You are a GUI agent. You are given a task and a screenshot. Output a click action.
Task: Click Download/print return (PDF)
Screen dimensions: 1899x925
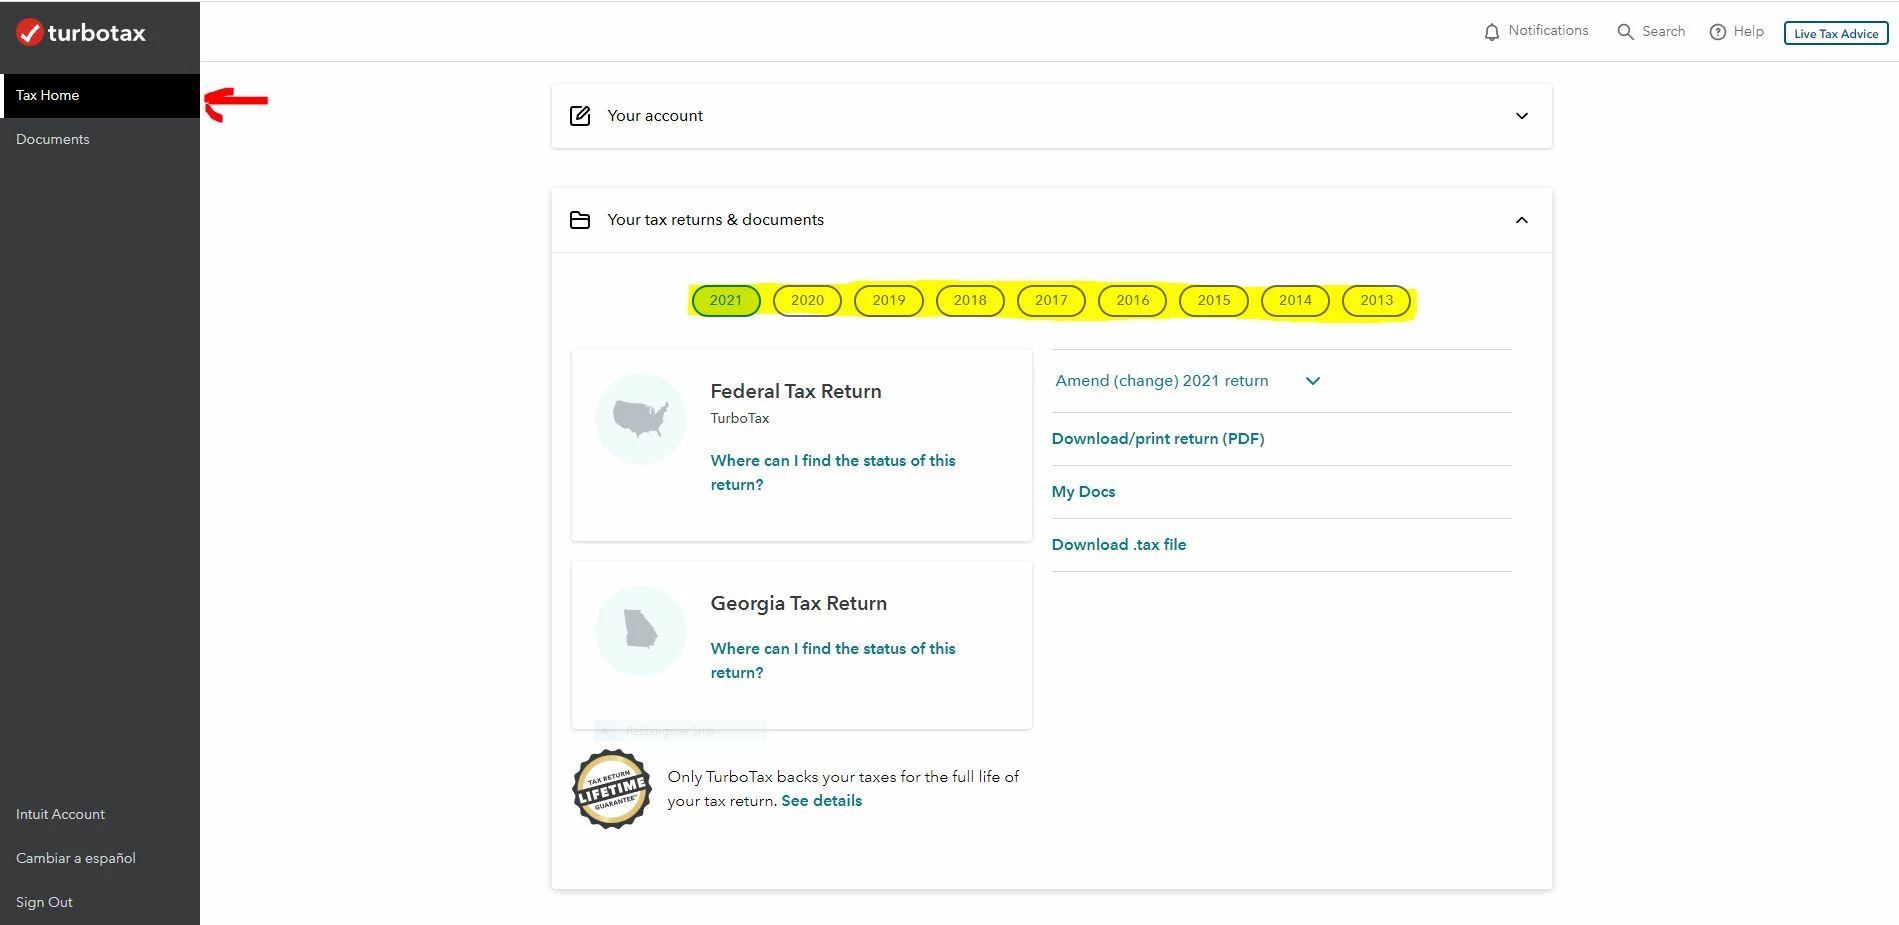(1158, 439)
